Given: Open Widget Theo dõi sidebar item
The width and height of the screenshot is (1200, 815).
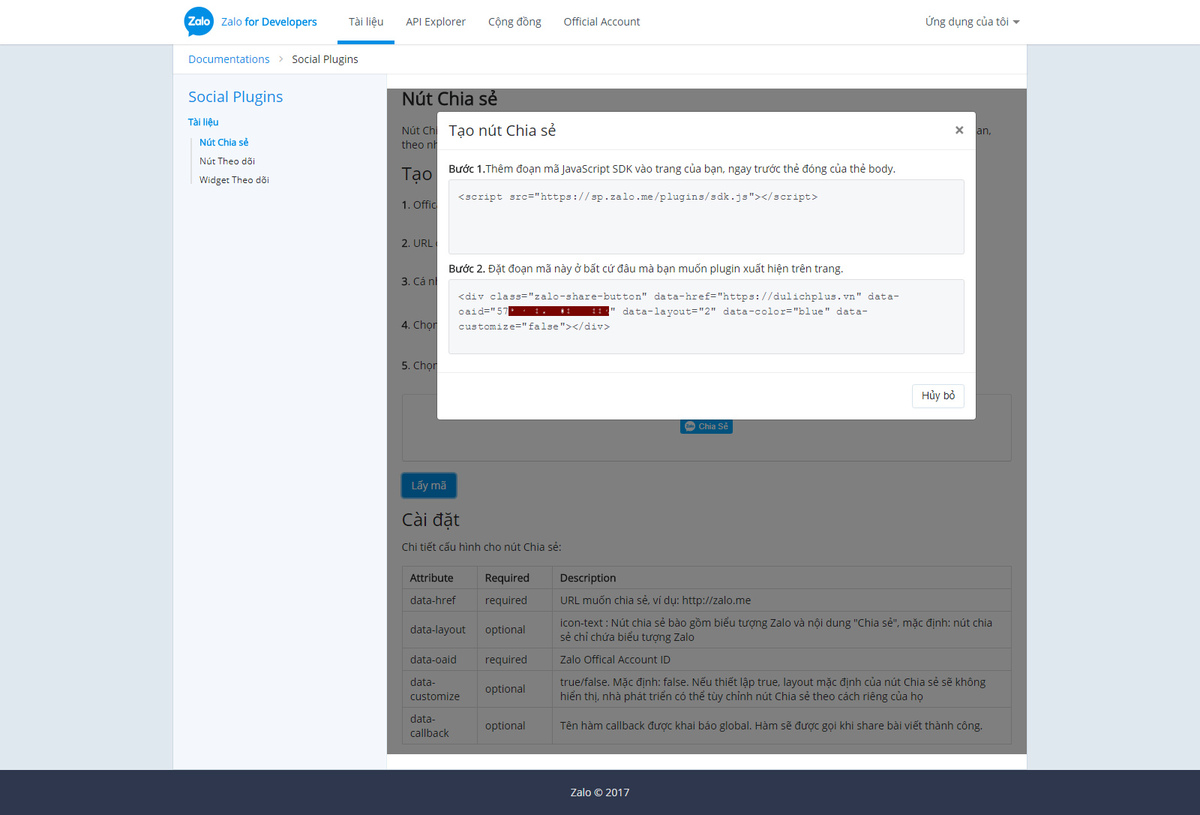Looking at the screenshot, I should point(234,180).
